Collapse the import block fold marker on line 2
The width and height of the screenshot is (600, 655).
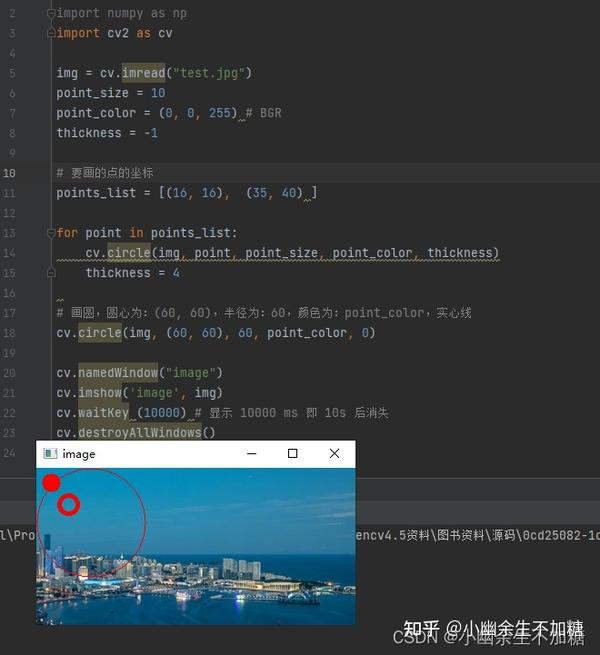pos(51,13)
